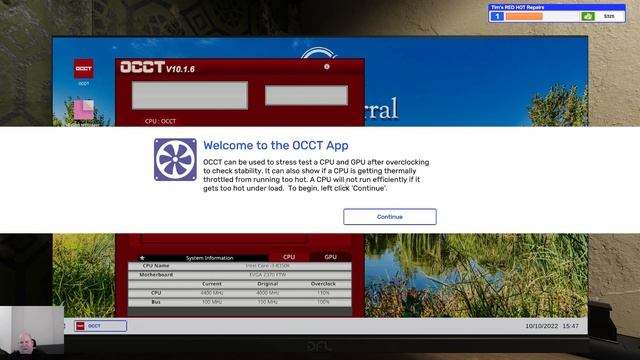Click the 'OCCT V10.1.6' window title
640x360 pixels.
coord(158,67)
